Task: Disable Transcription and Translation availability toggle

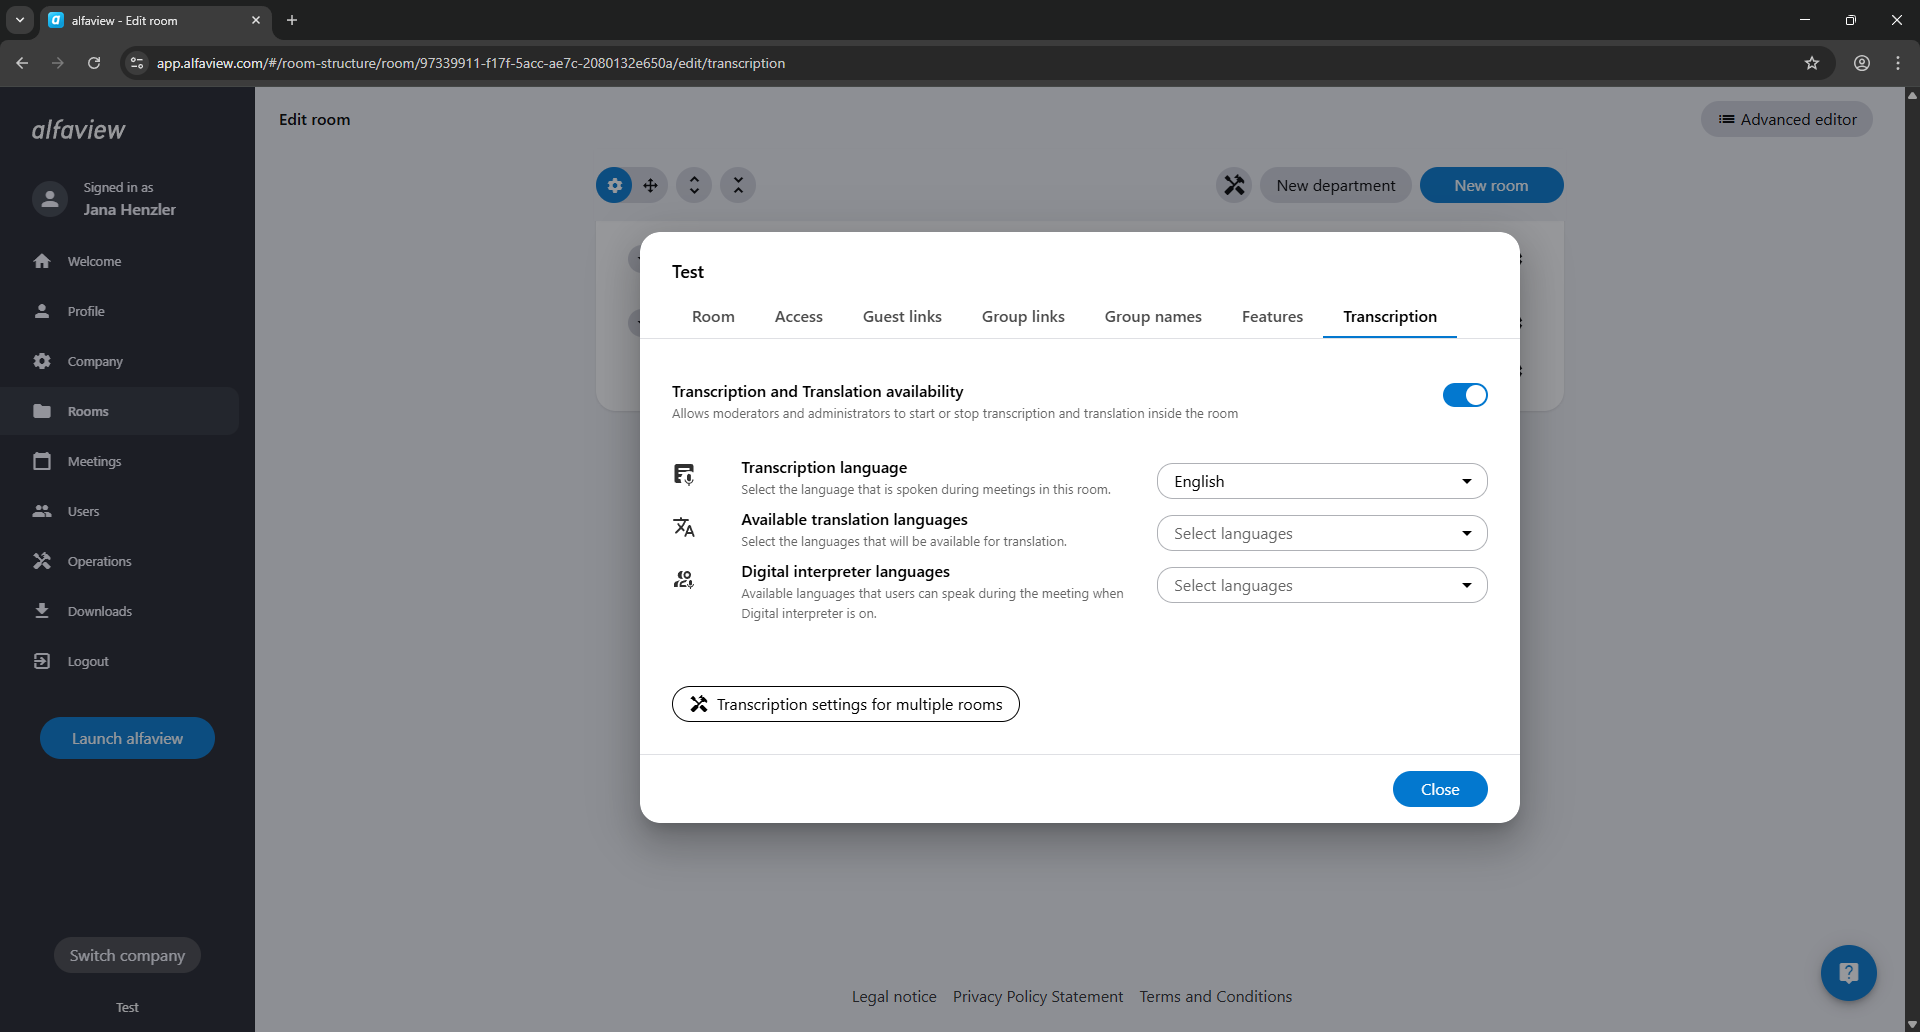Action: click(x=1464, y=395)
